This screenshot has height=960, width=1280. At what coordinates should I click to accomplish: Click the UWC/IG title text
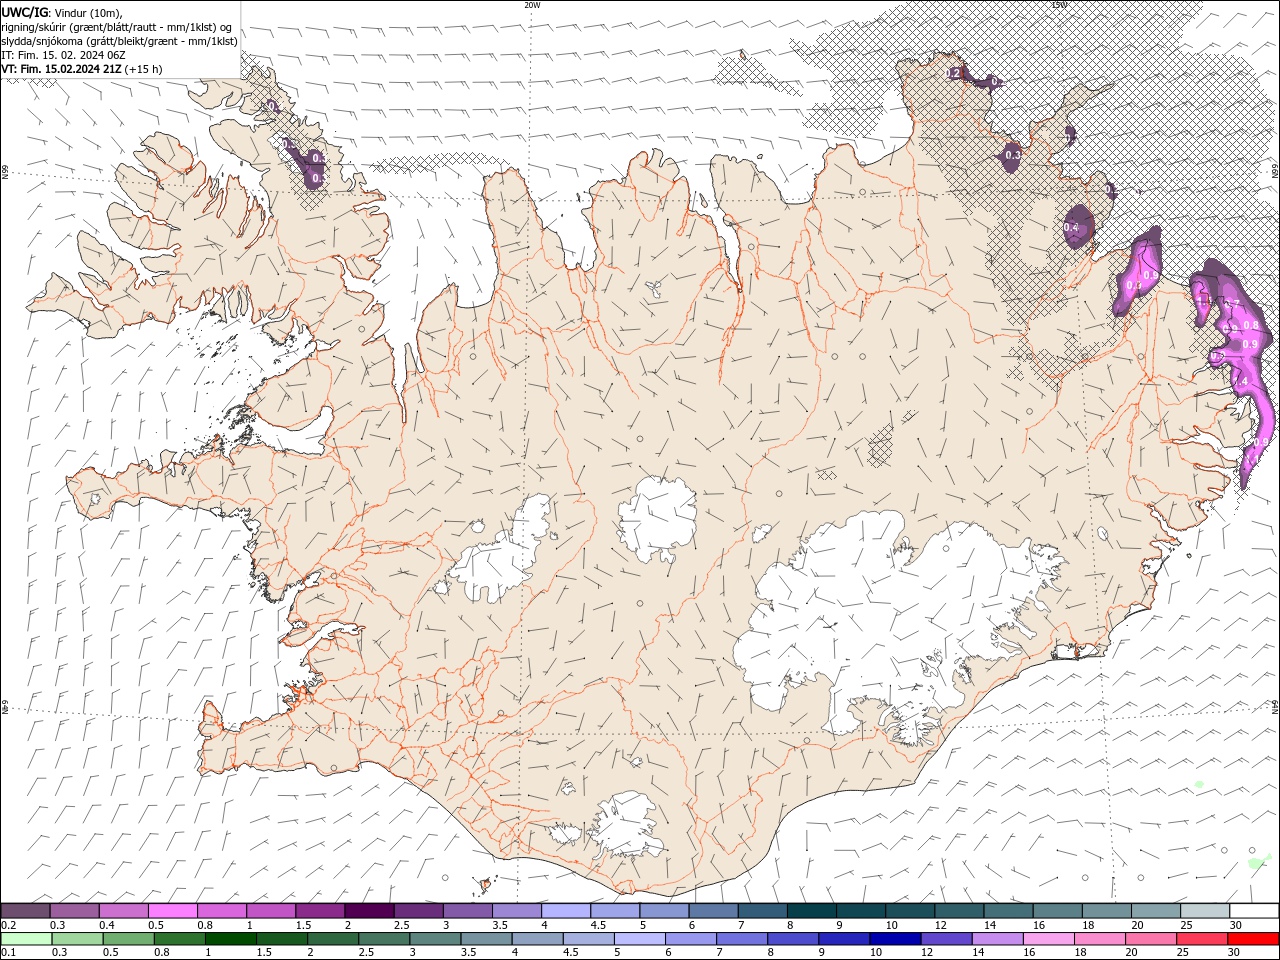pos(25,11)
